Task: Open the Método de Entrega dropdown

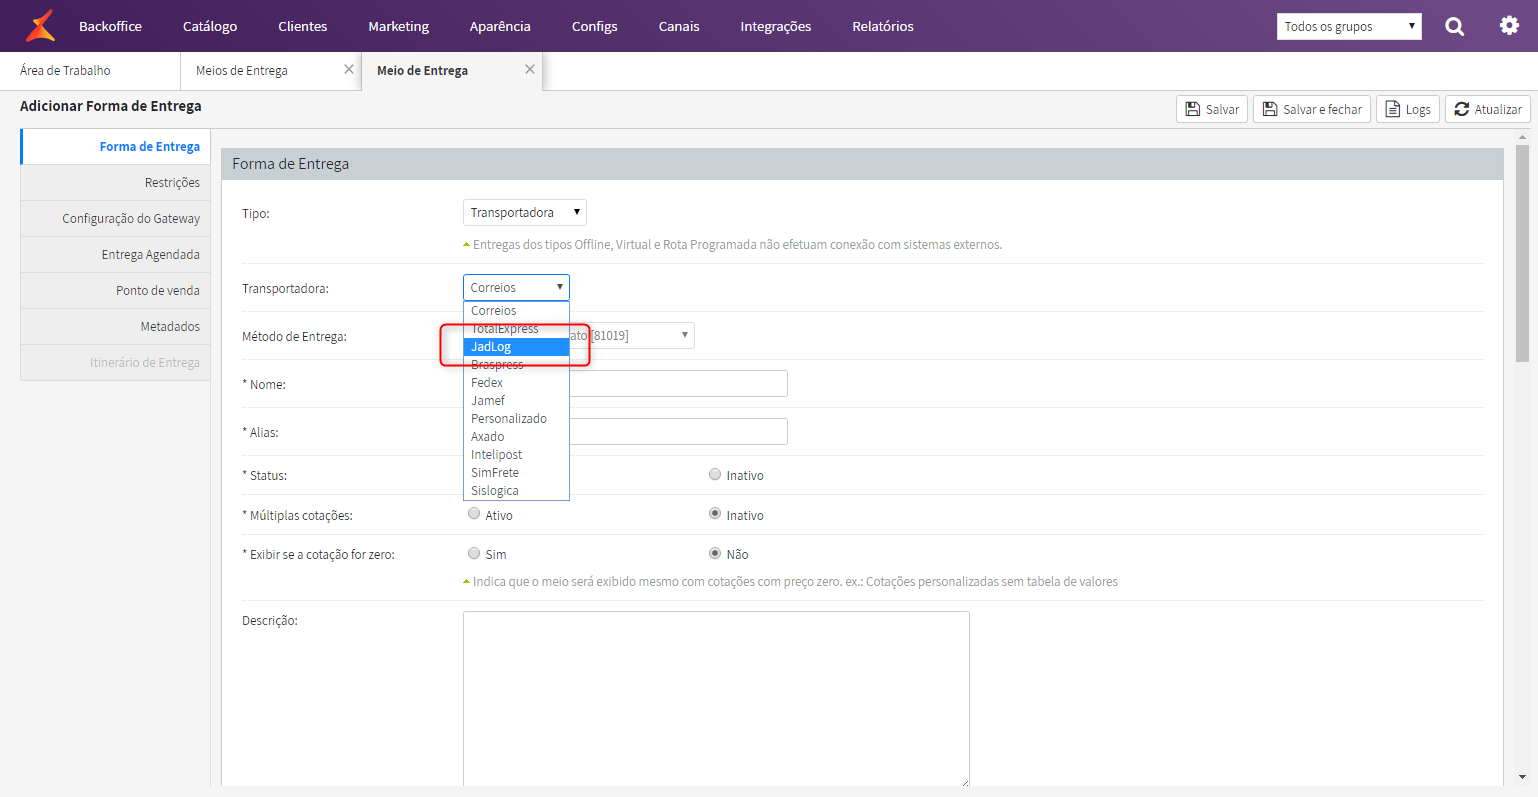Action: [x=632, y=335]
